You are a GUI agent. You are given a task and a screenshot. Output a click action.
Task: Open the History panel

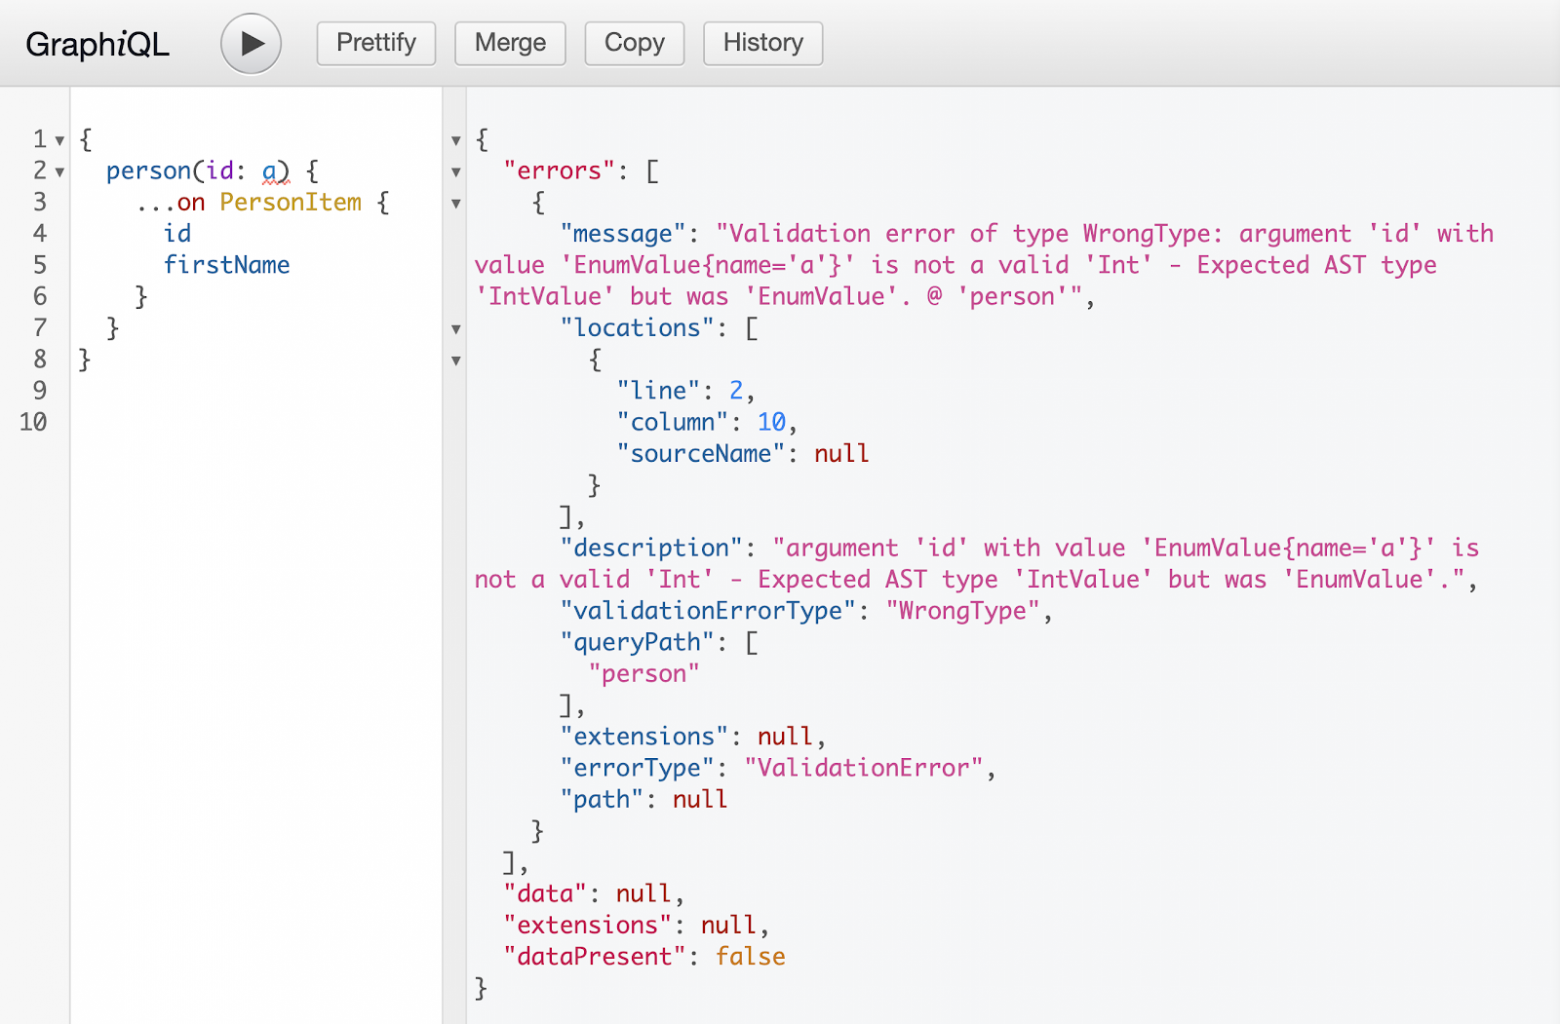click(763, 43)
